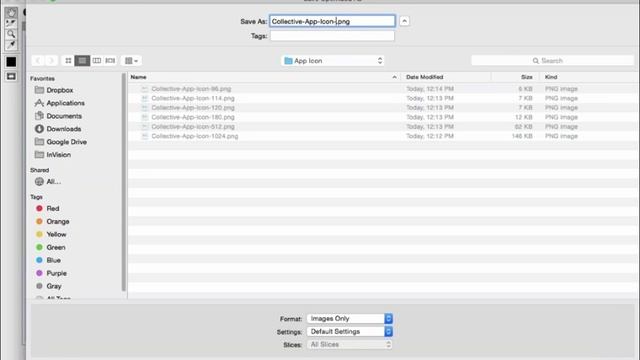Click the black eyedropper color swatch

[x=11, y=62]
